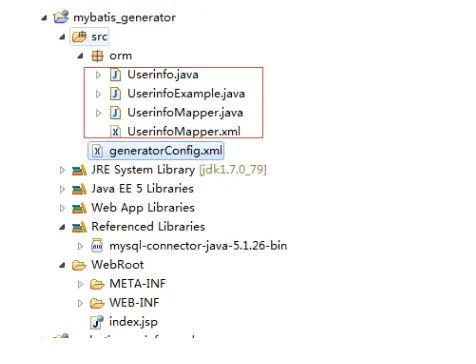Click the orm package icon
The height and width of the screenshot is (364, 476).
pyautogui.click(x=97, y=56)
